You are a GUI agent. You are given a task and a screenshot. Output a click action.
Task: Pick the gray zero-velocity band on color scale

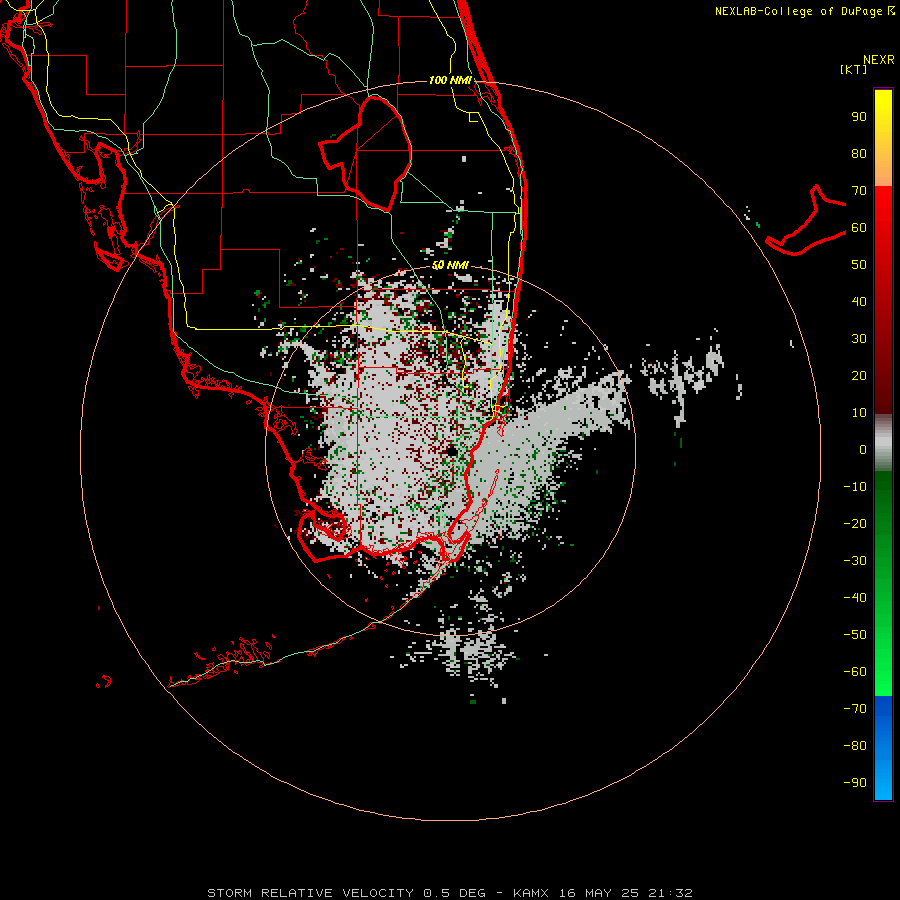(x=883, y=443)
